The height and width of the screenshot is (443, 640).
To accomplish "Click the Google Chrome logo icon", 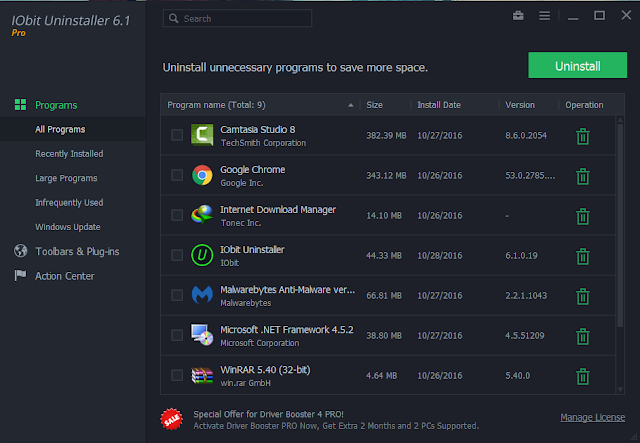I will (x=202, y=175).
